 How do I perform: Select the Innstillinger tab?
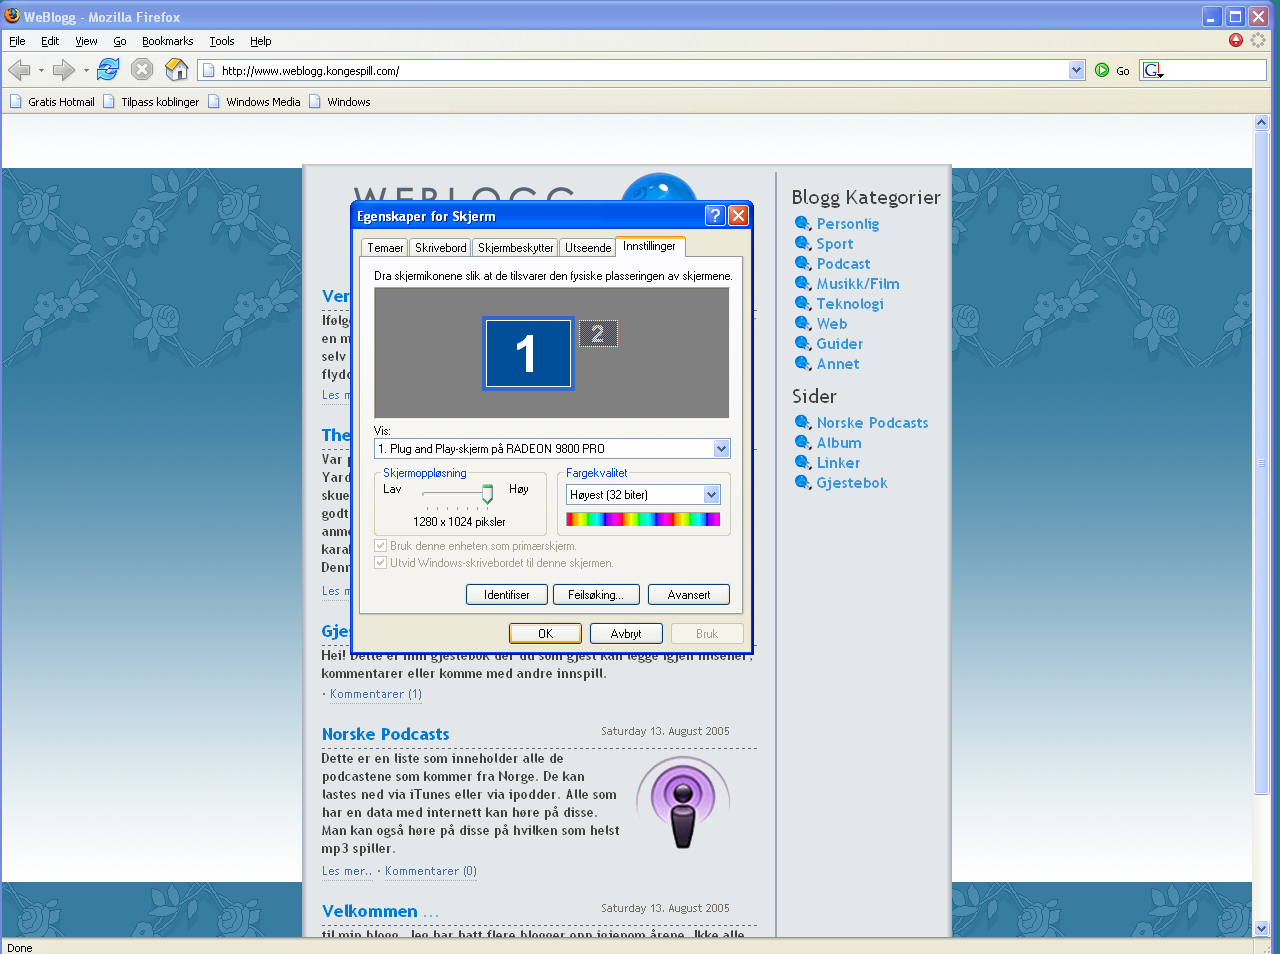(x=650, y=246)
